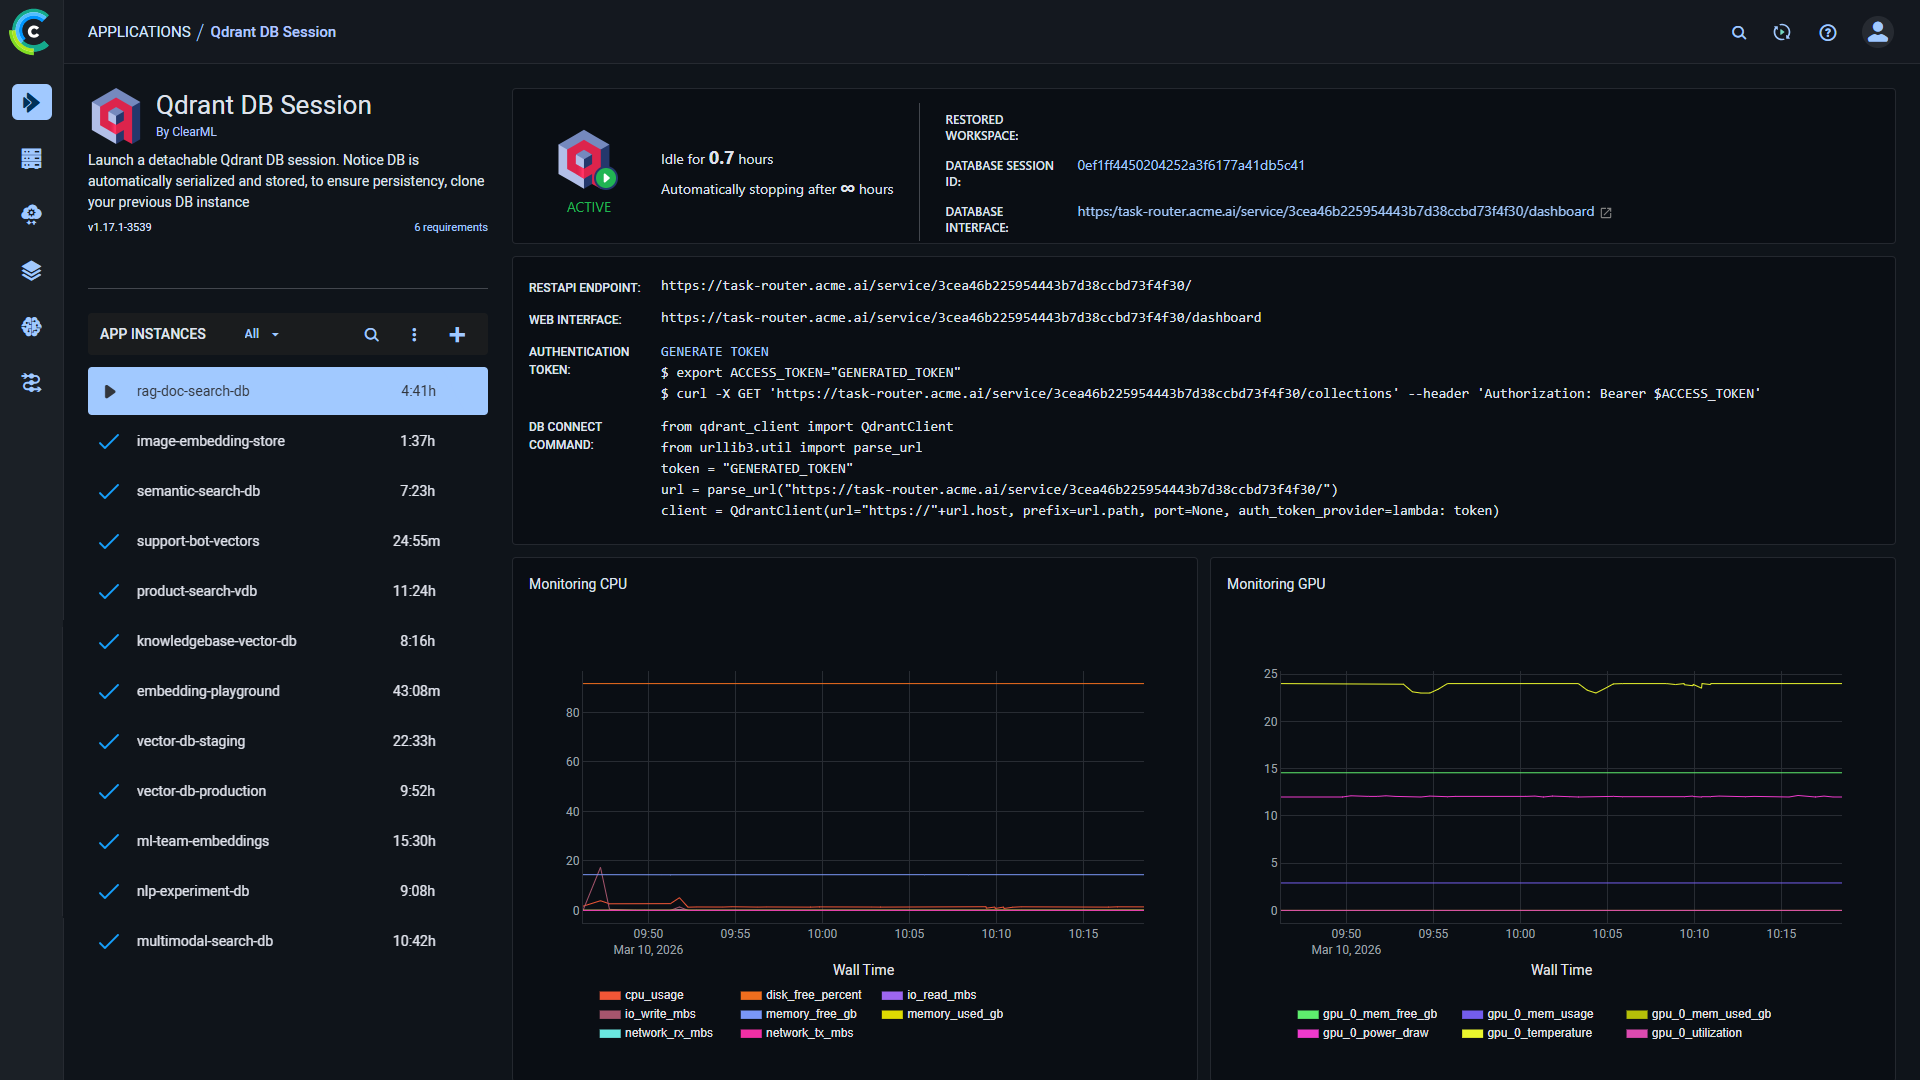The height and width of the screenshot is (1080, 1920).
Task: Open app instances three-dot menu
Action: point(414,334)
